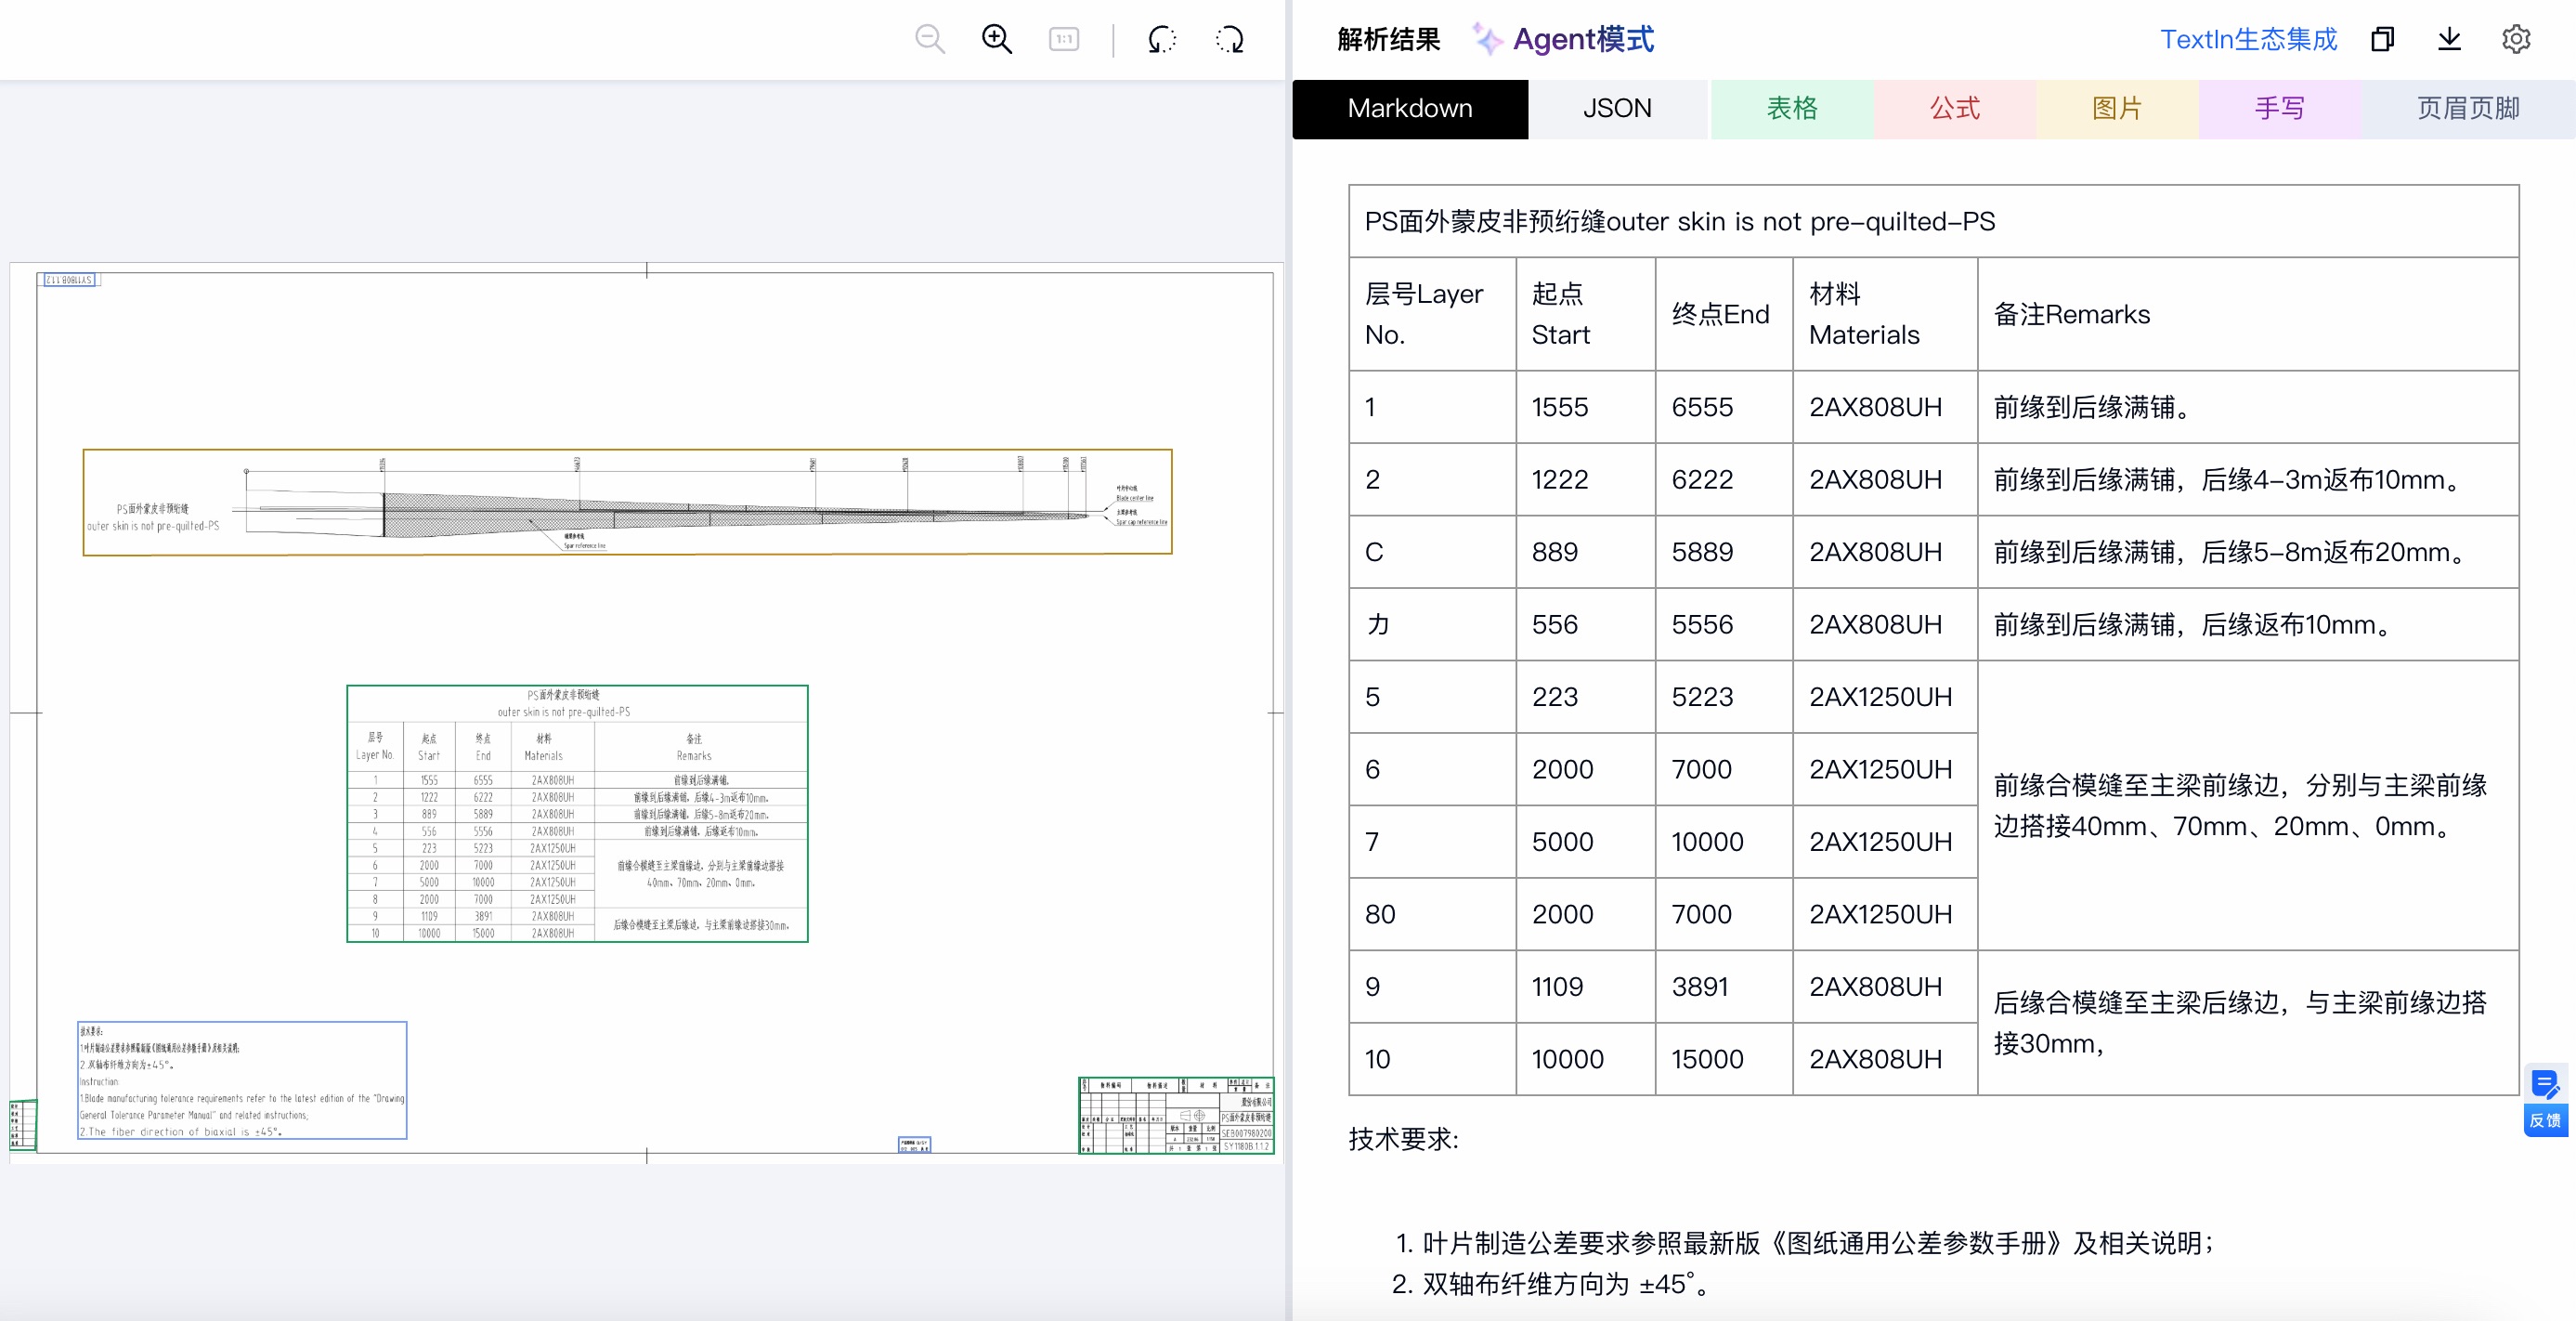Viewport: 2576px width, 1321px height.
Task: Select the blade diagram region in preview
Action: pos(627,502)
